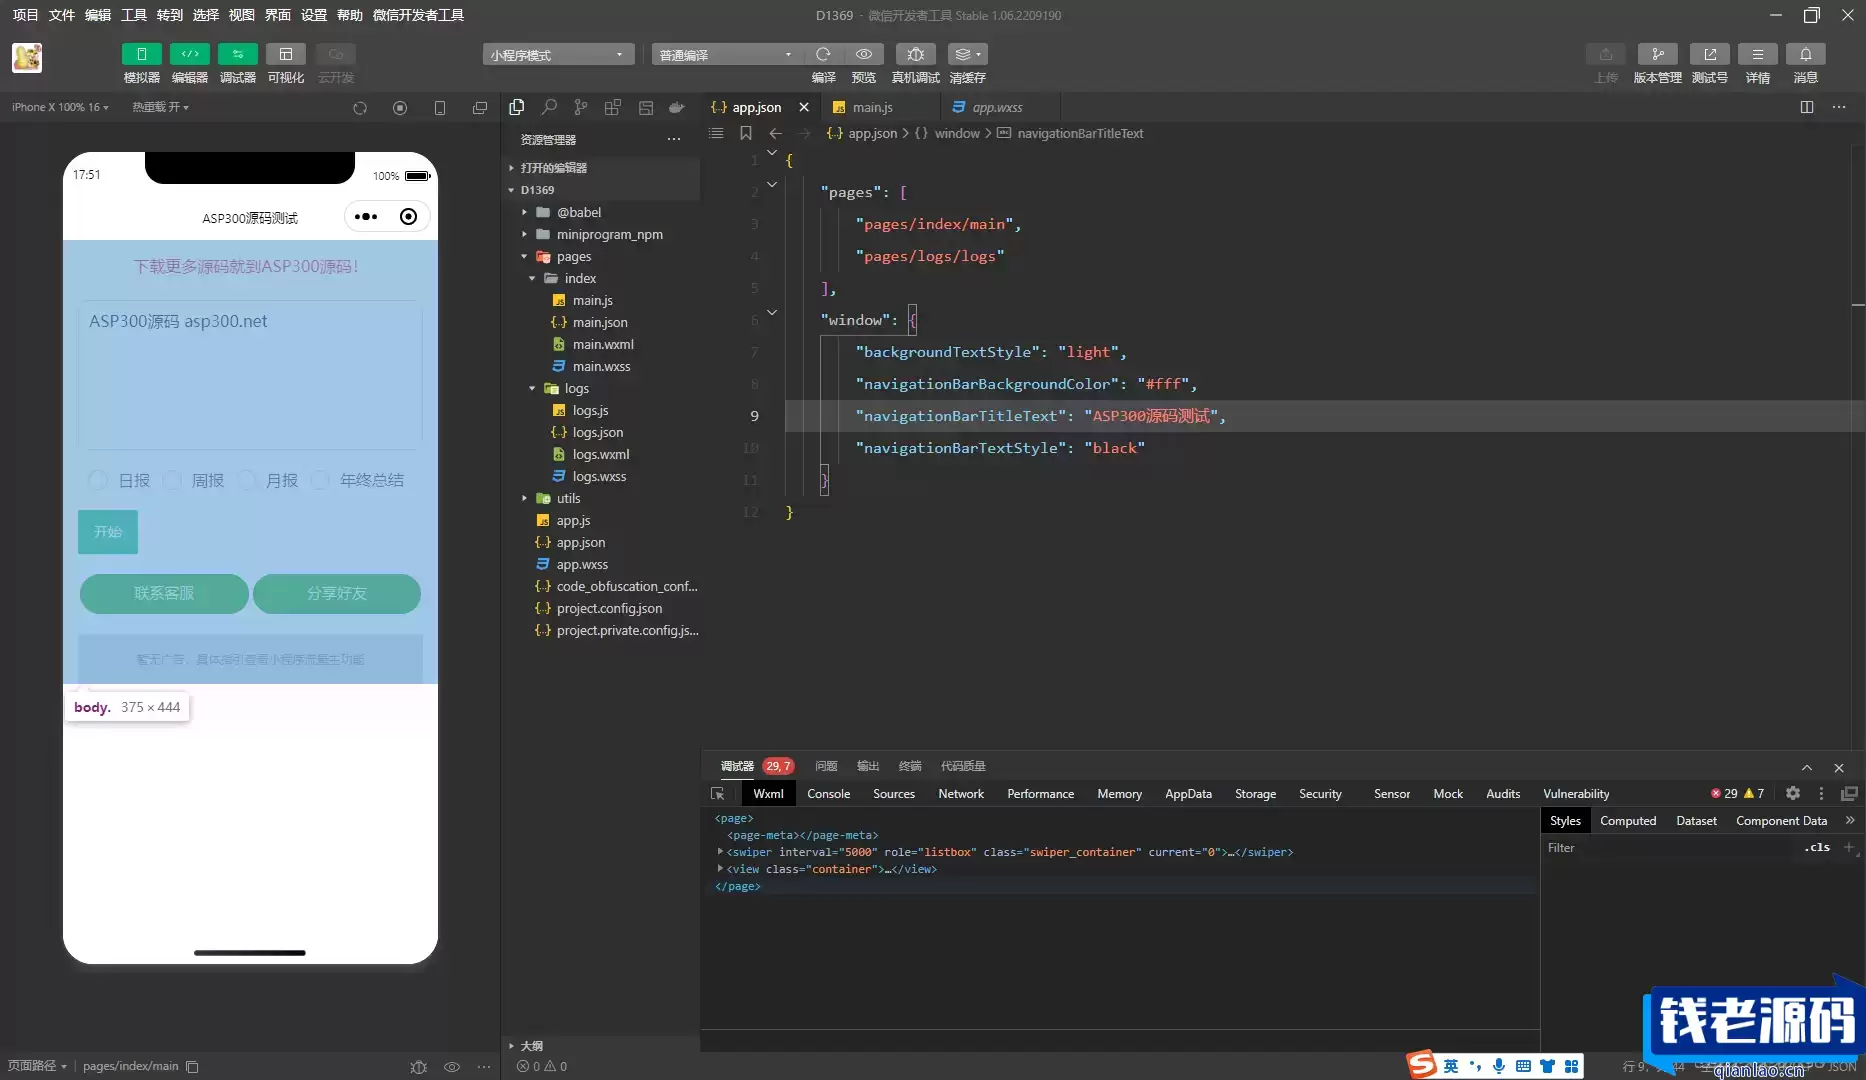1866x1080 pixels.
Task: Start real device debugging
Action: (x=915, y=54)
